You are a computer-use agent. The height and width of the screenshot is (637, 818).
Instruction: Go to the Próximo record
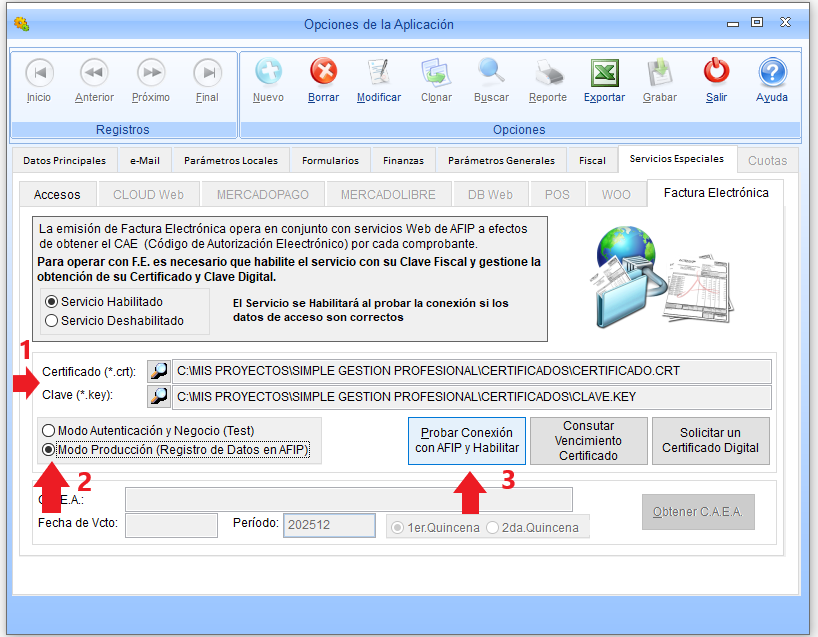(x=151, y=72)
